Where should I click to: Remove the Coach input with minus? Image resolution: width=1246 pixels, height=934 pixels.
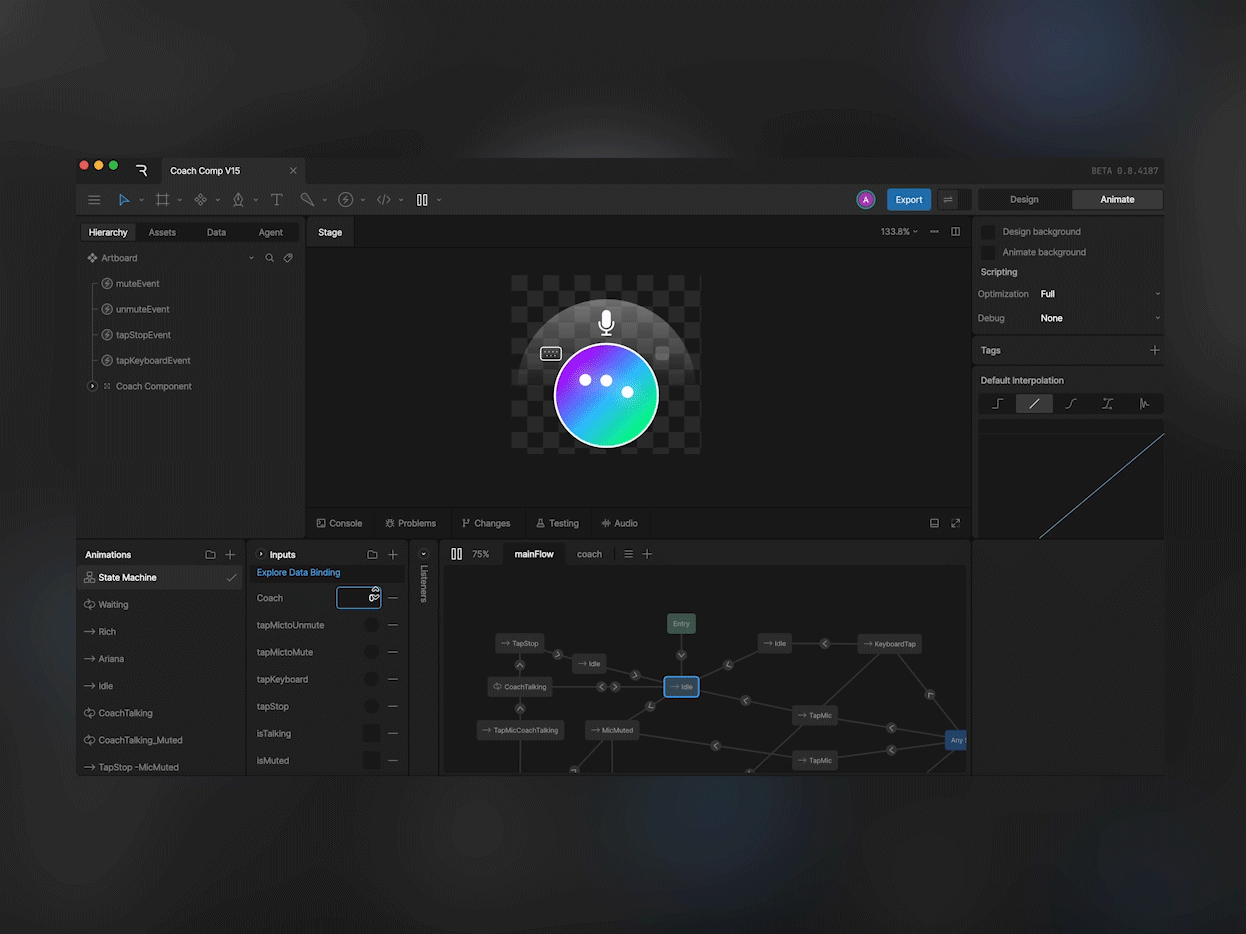(x=393, y=598)
